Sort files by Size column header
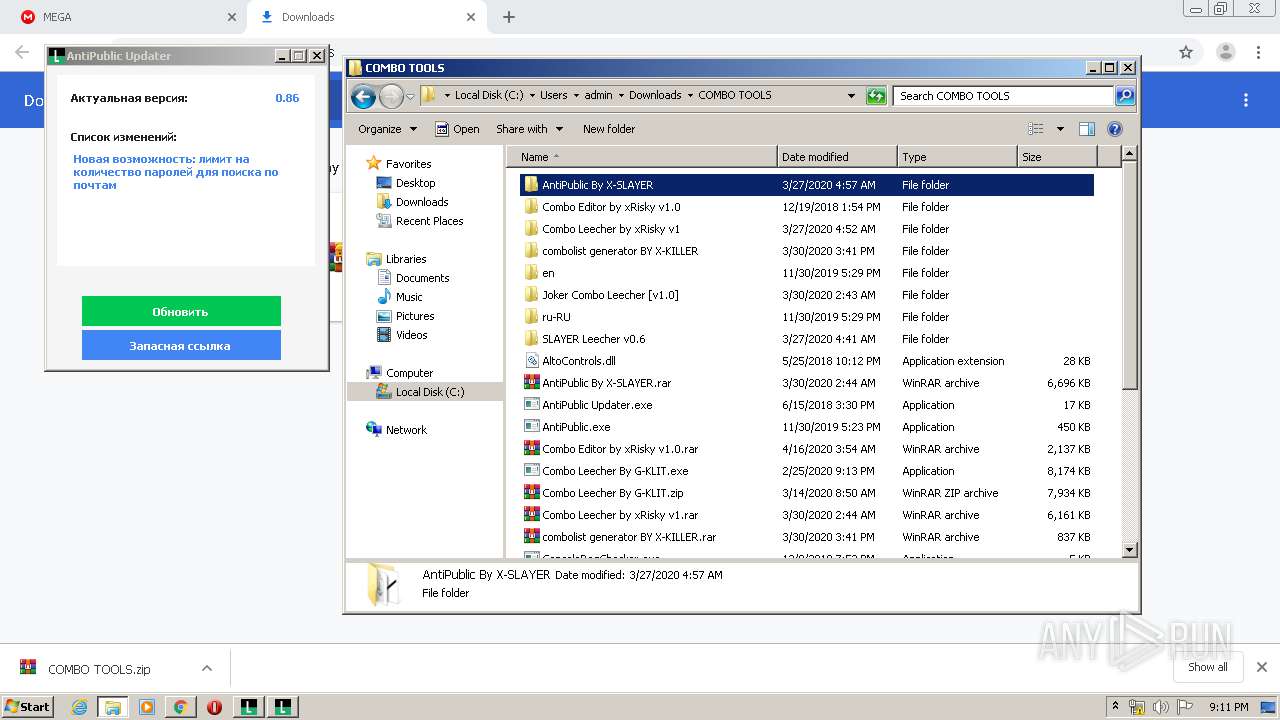Image resolution: width=1280 pixels, height=720 pixels. [x=1057, y=157]
